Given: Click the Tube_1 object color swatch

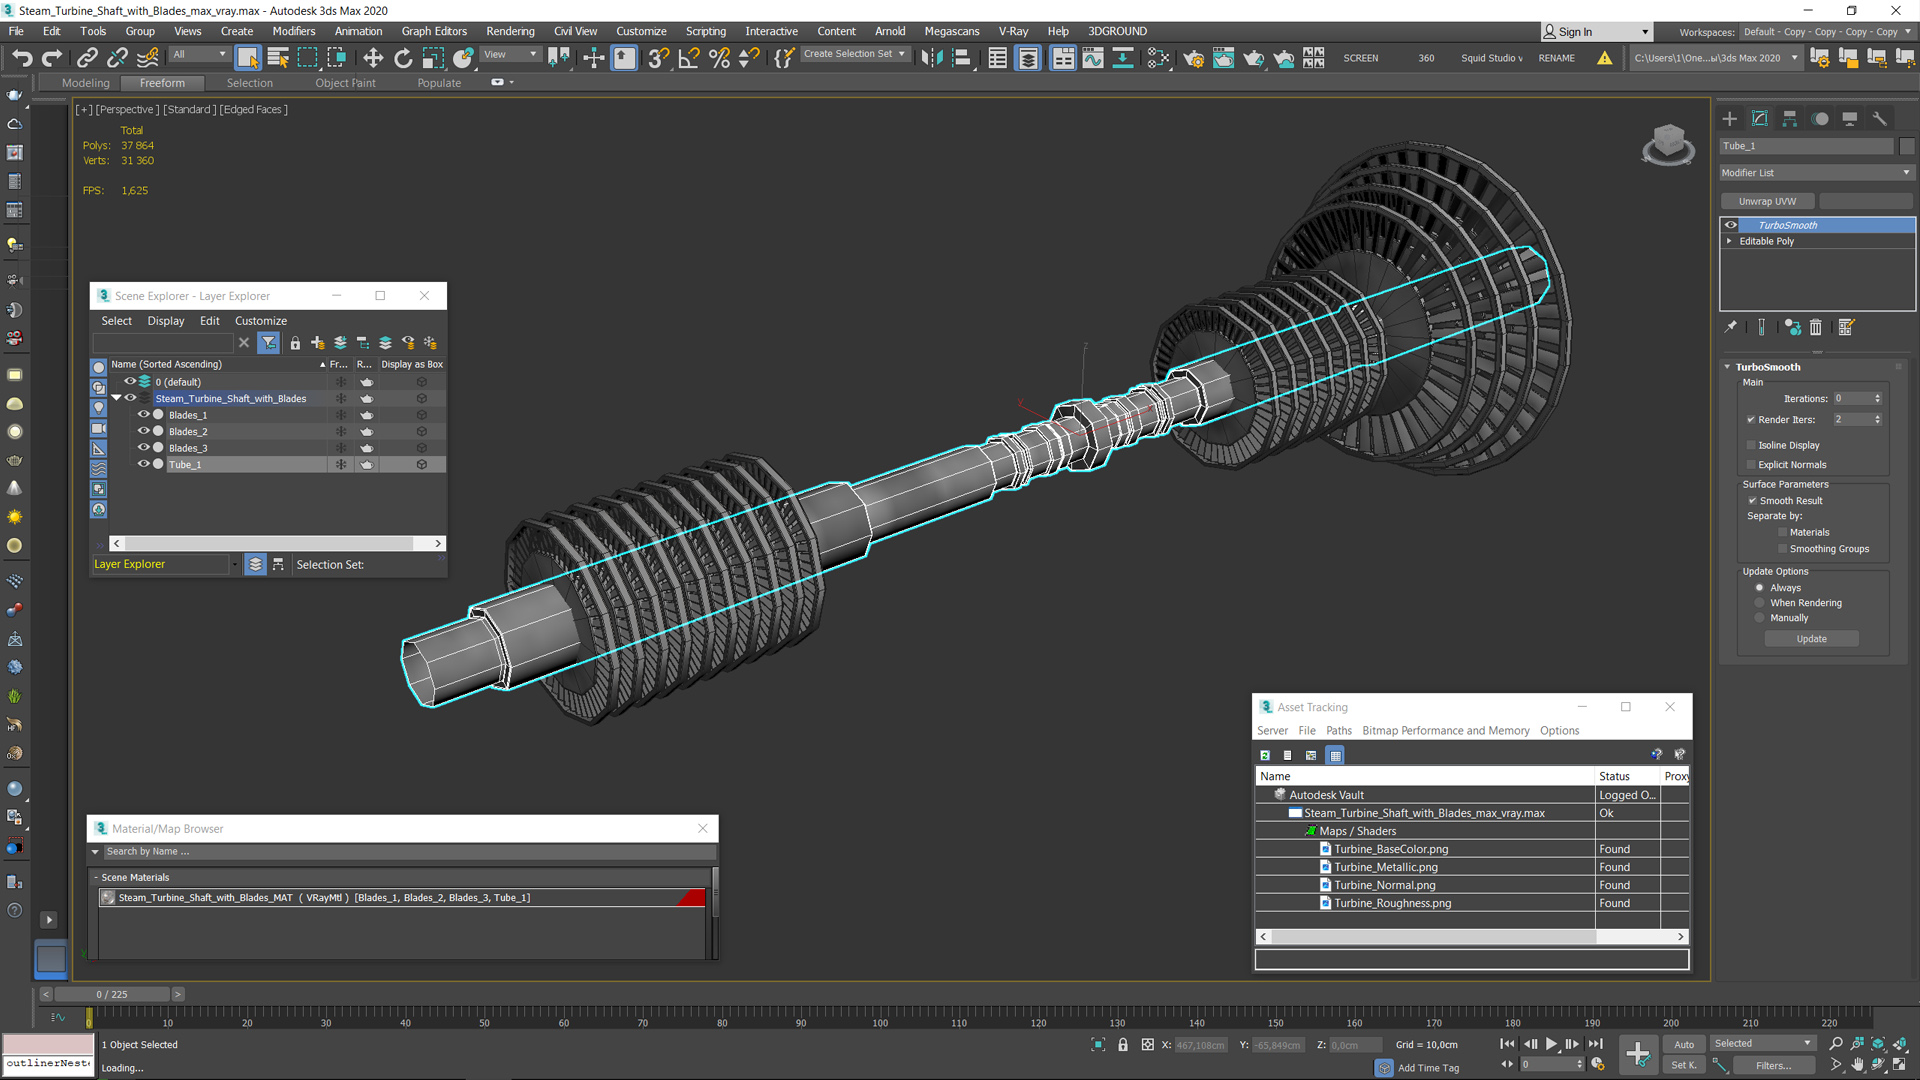Looking at the screenshot, I should click(1907, 146).
